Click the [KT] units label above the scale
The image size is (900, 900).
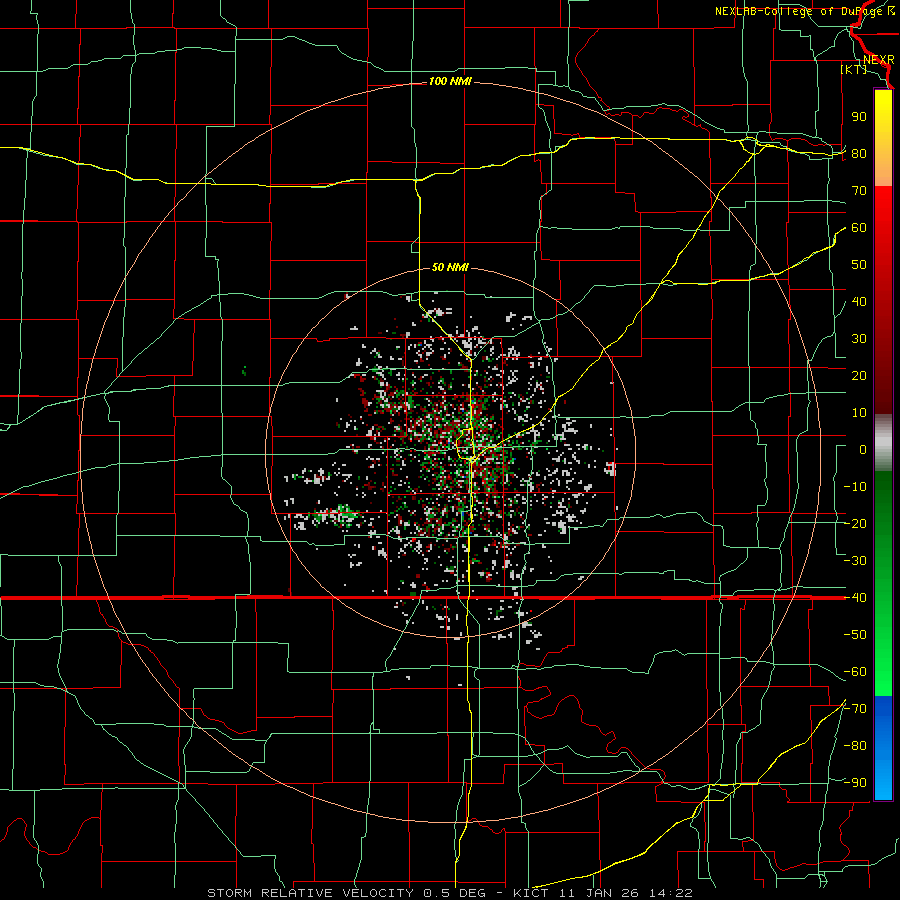click(x=854, y=69)
